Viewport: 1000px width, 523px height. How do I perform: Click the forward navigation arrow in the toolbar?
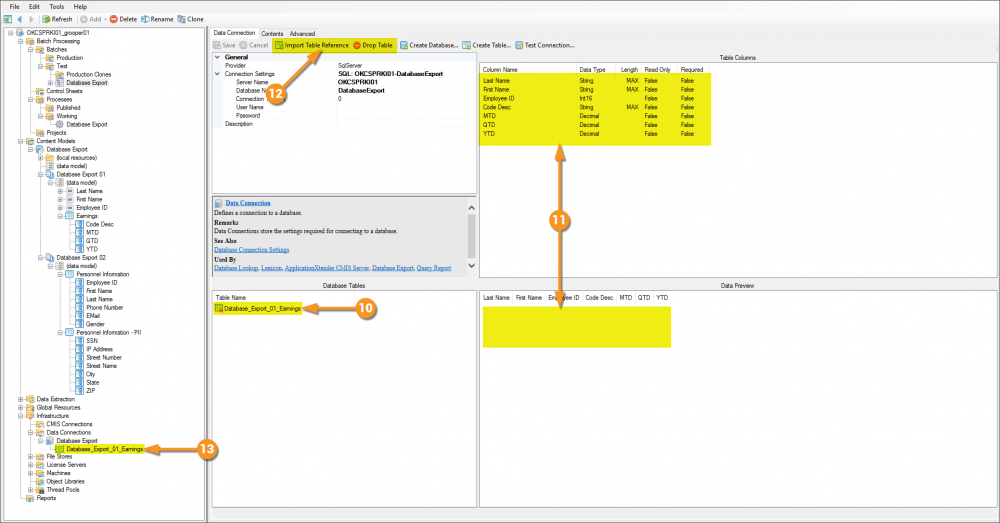coord(31,19)
